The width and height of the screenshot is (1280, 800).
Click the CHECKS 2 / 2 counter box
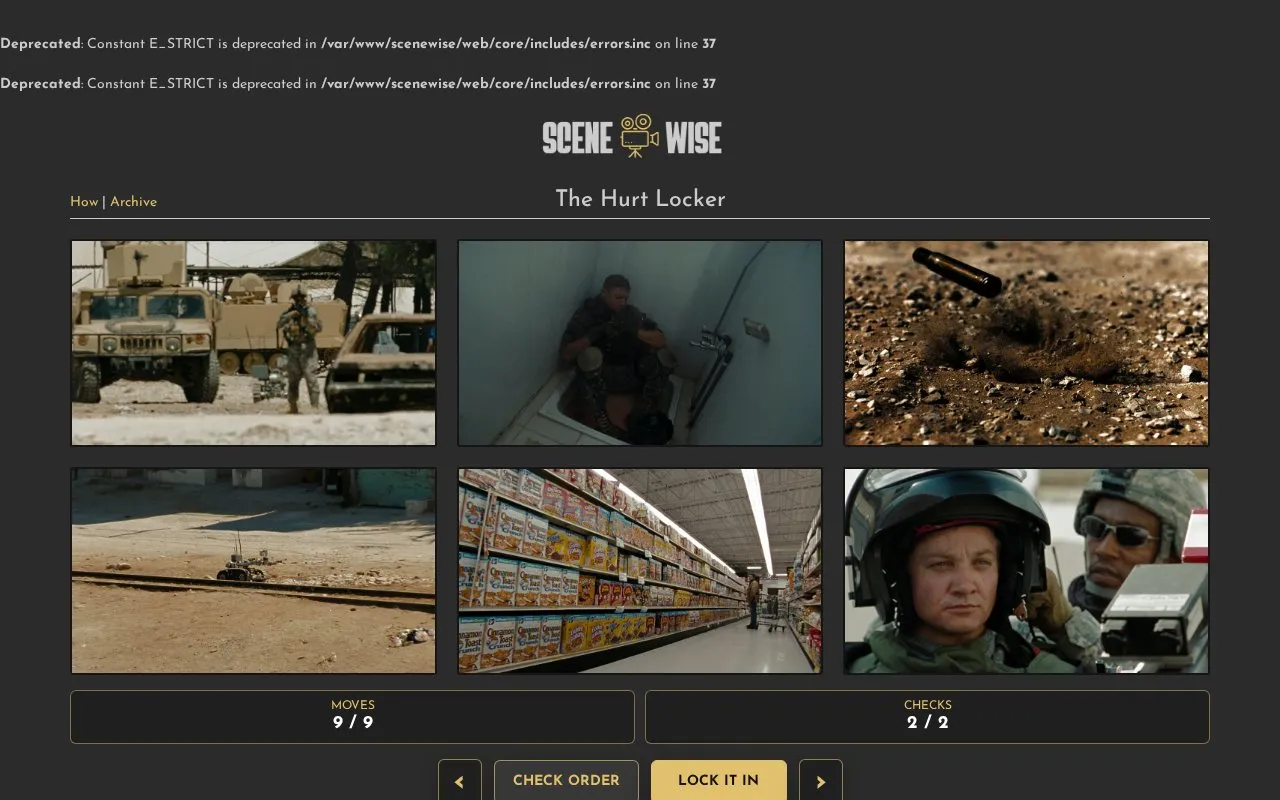pos(927,717)
